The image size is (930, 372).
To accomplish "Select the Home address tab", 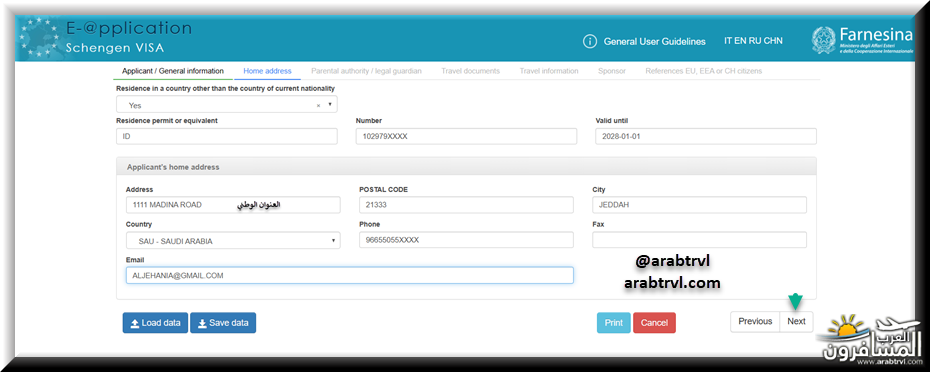I will click(x=267, y=71).
